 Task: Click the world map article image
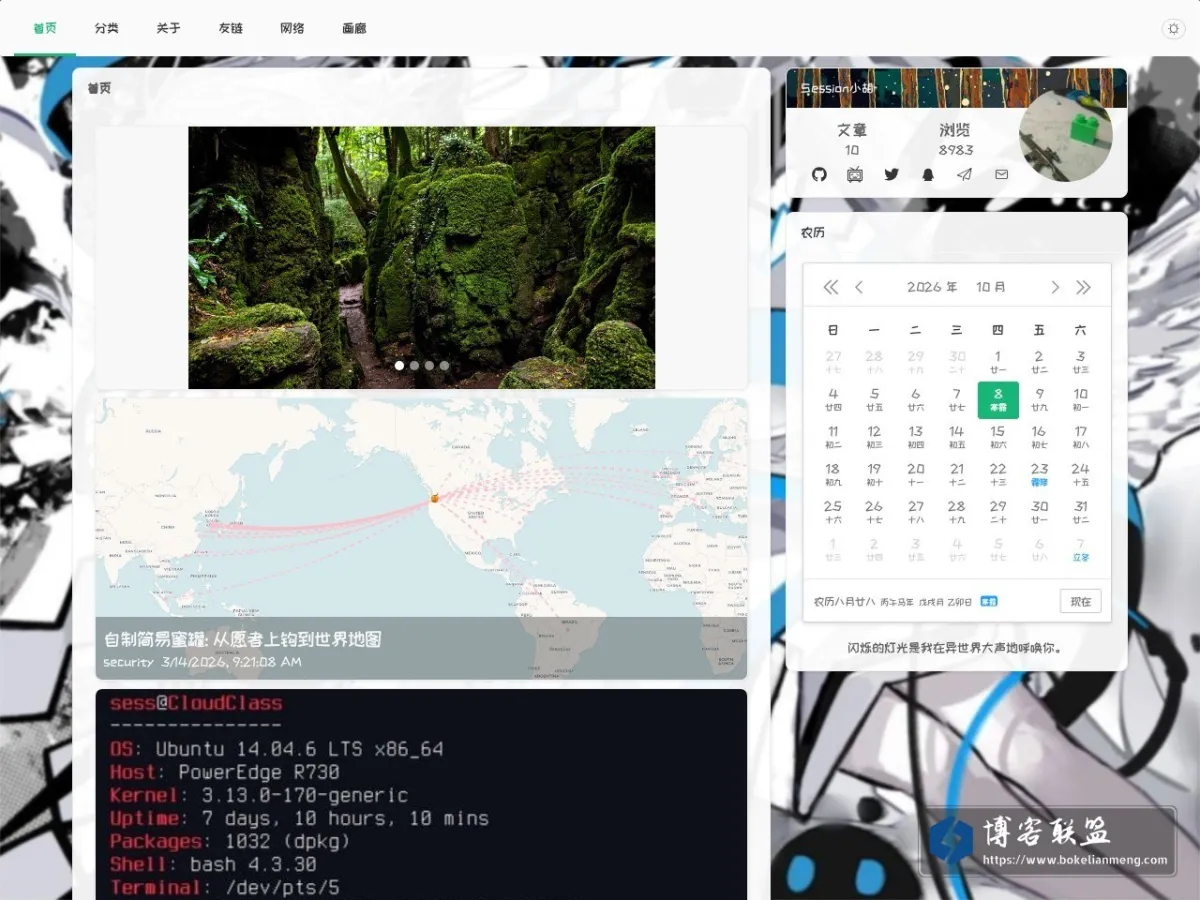coord(421,538)
